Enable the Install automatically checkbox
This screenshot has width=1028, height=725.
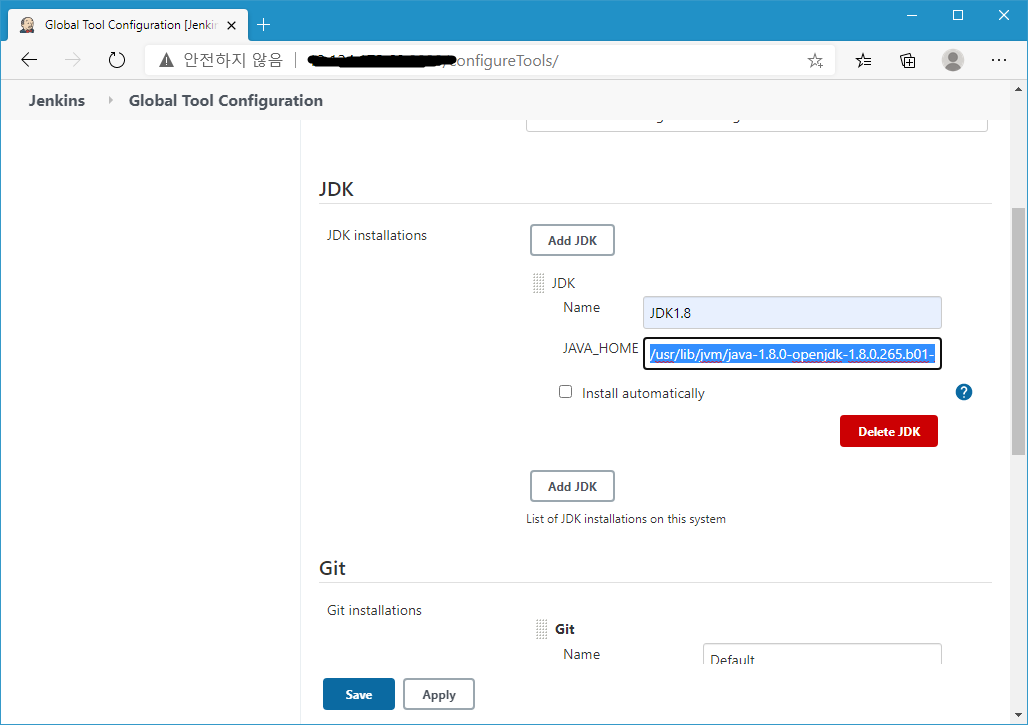pyautogui.click(x=565, y=391)
